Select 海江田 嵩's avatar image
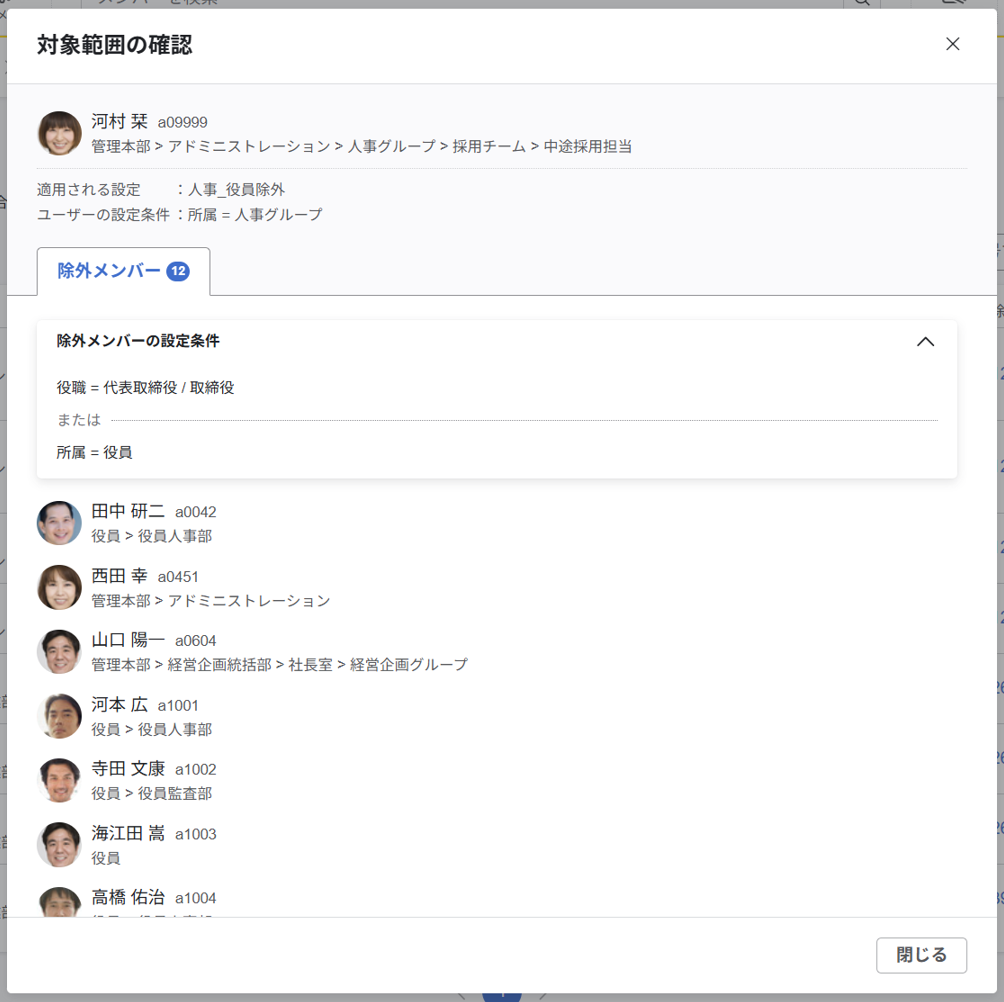 (59, 845)
